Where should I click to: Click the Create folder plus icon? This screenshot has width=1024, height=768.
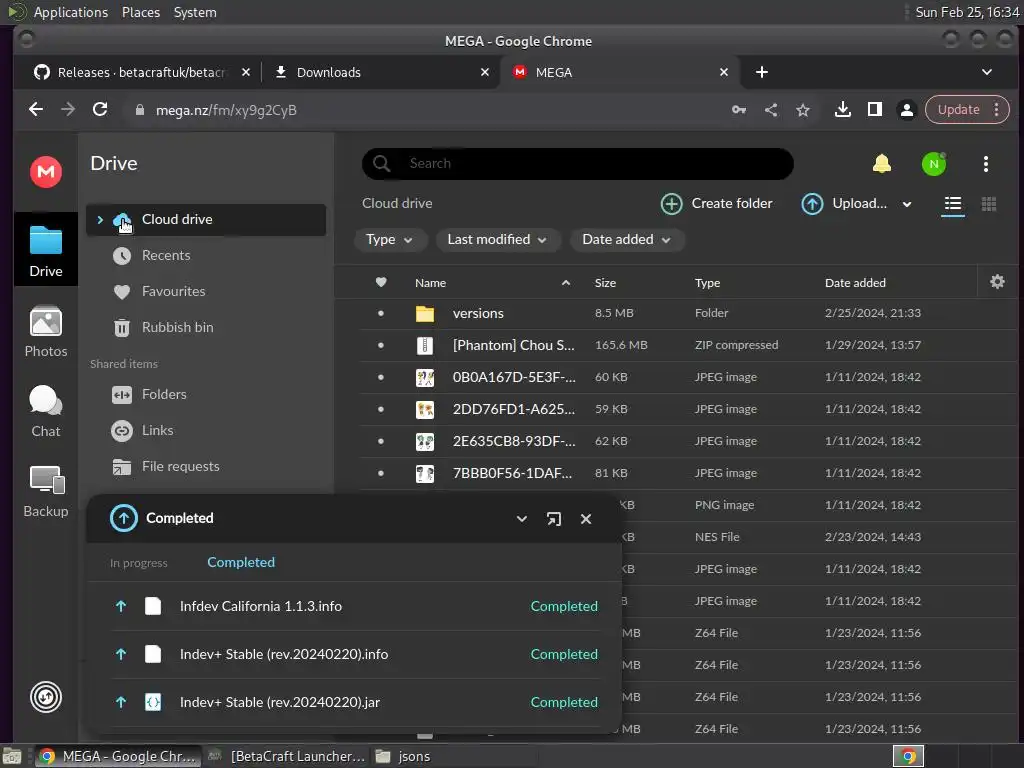pyautogui.click(x=671, y=204)
